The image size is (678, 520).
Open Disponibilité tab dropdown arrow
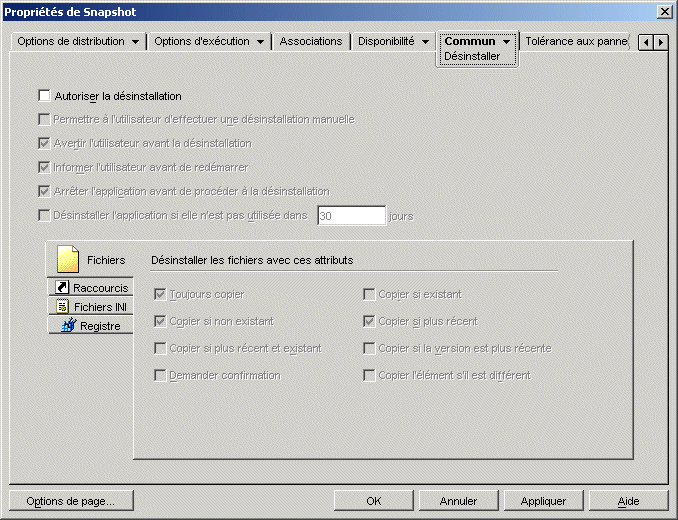pos(425,42)
